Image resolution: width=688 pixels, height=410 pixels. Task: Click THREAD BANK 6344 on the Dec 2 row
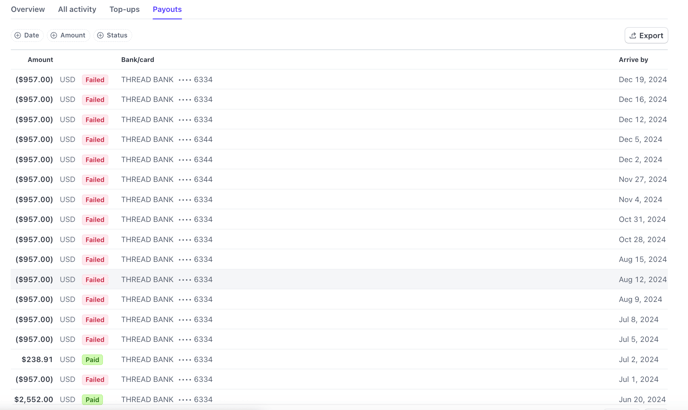[x=167, y=159]
